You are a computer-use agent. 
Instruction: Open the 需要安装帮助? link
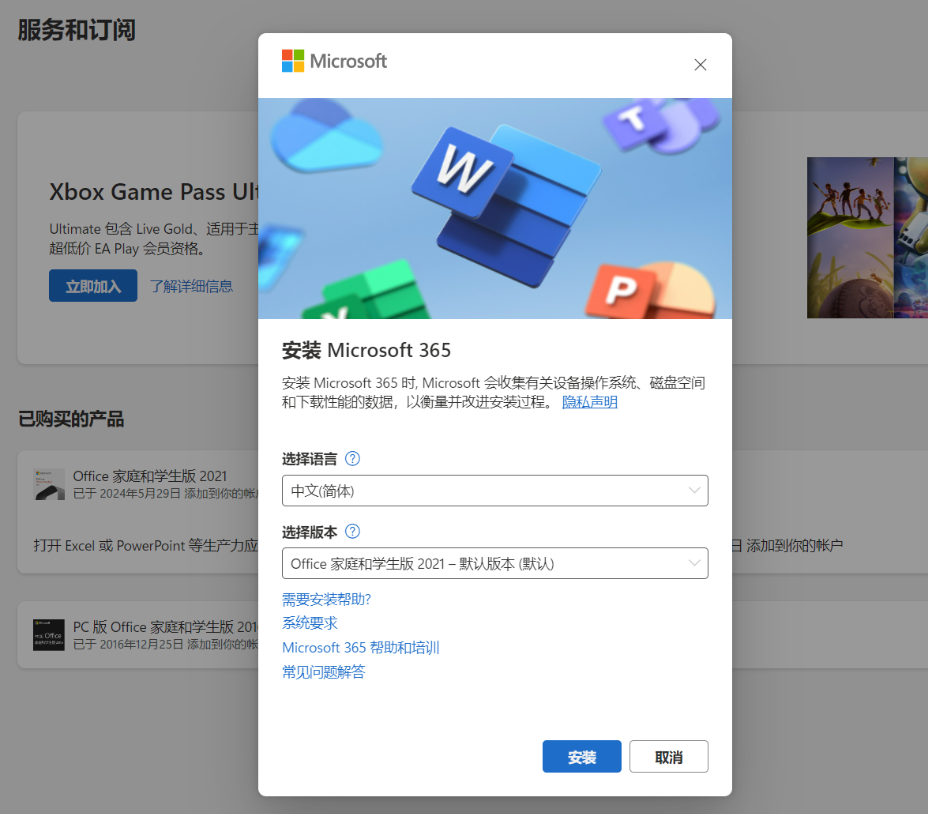pyautogui.click(x=326, y=599)
